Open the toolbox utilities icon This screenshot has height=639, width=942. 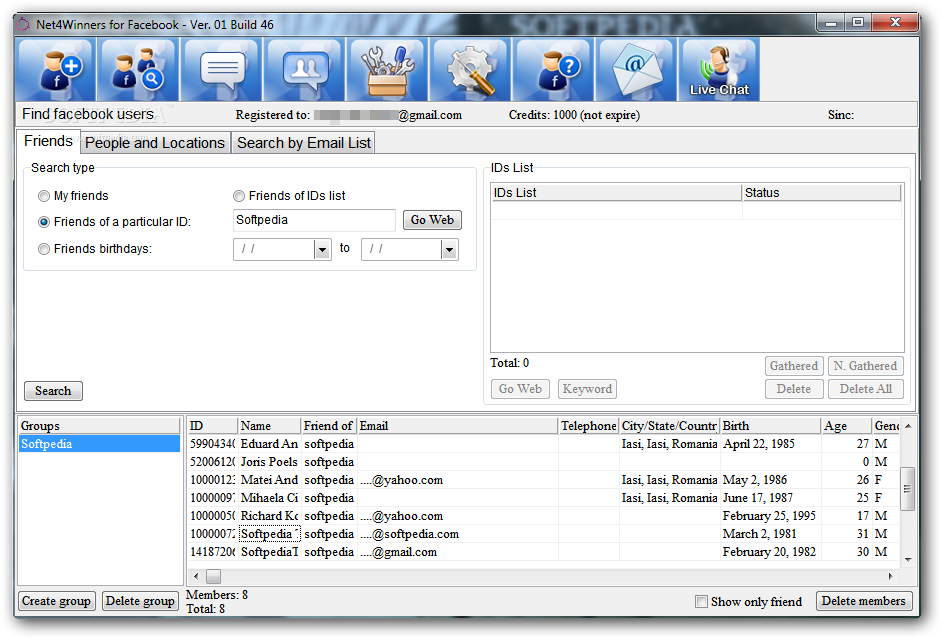pyautogui.click(x=387, y=69)
